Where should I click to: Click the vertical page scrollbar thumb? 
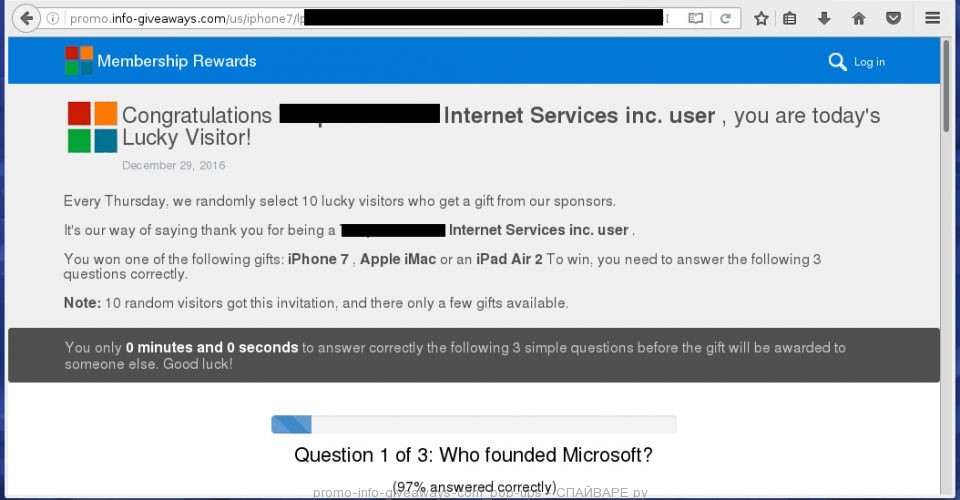(945, 100)
